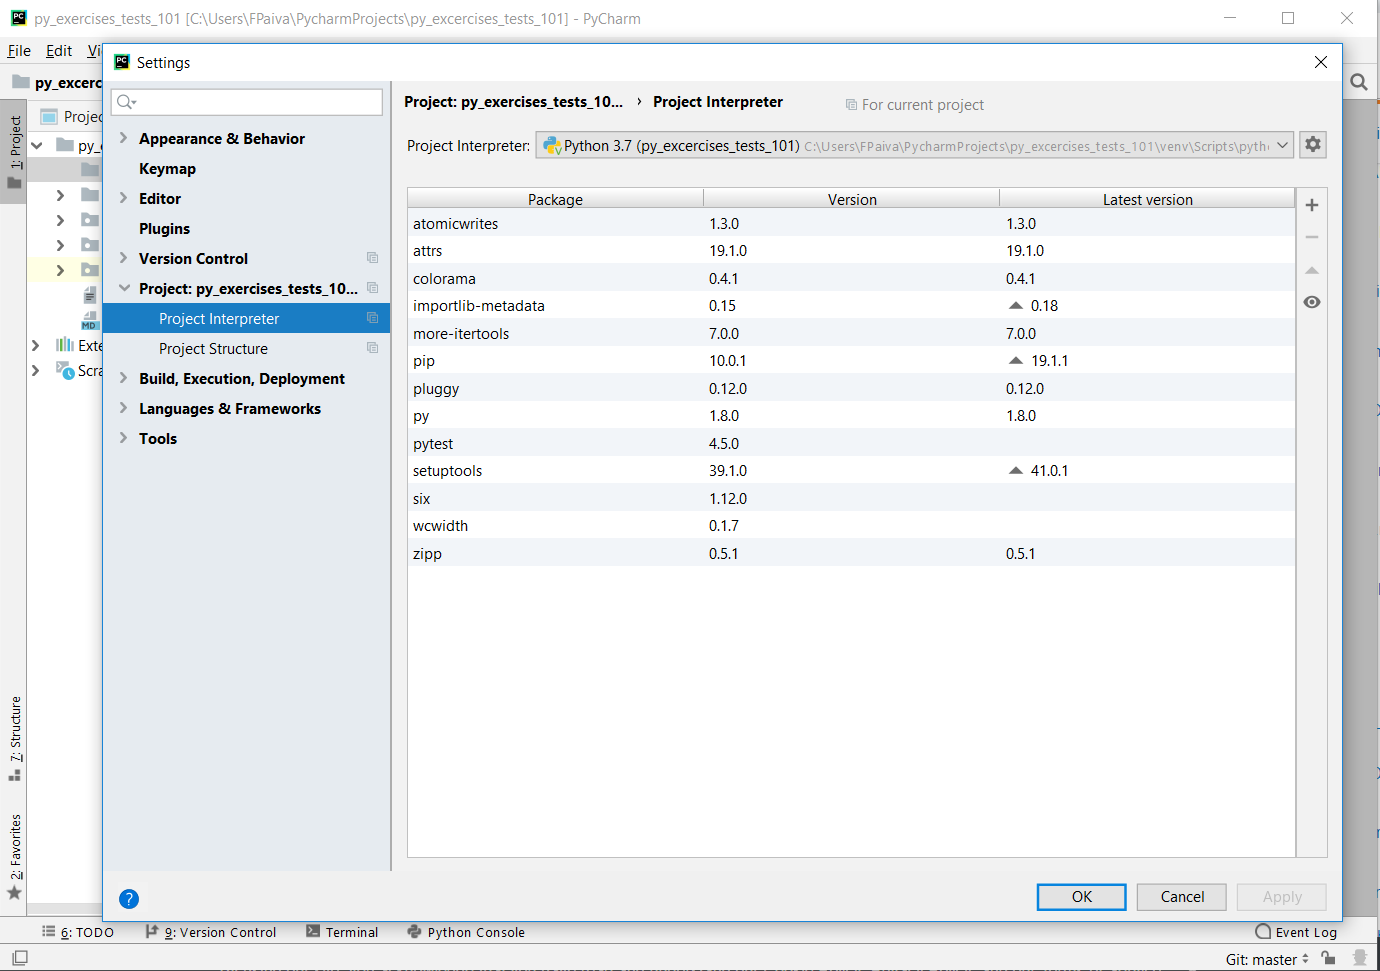This screenshot has width=1380, height=971.
Task: Click project-level icon beside Project Interpreter row
Action: pos(373,318)
